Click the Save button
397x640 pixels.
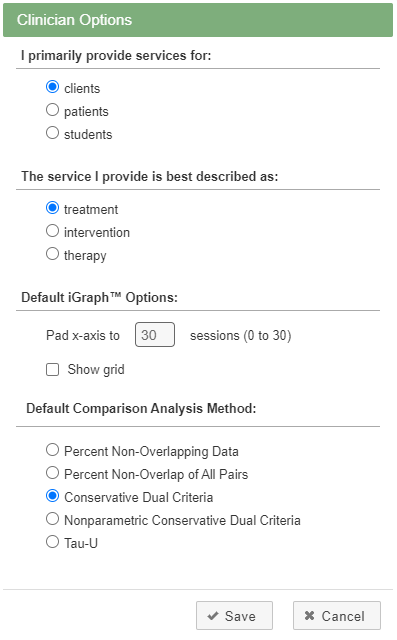pyautogui.click(x=234, y=616)
